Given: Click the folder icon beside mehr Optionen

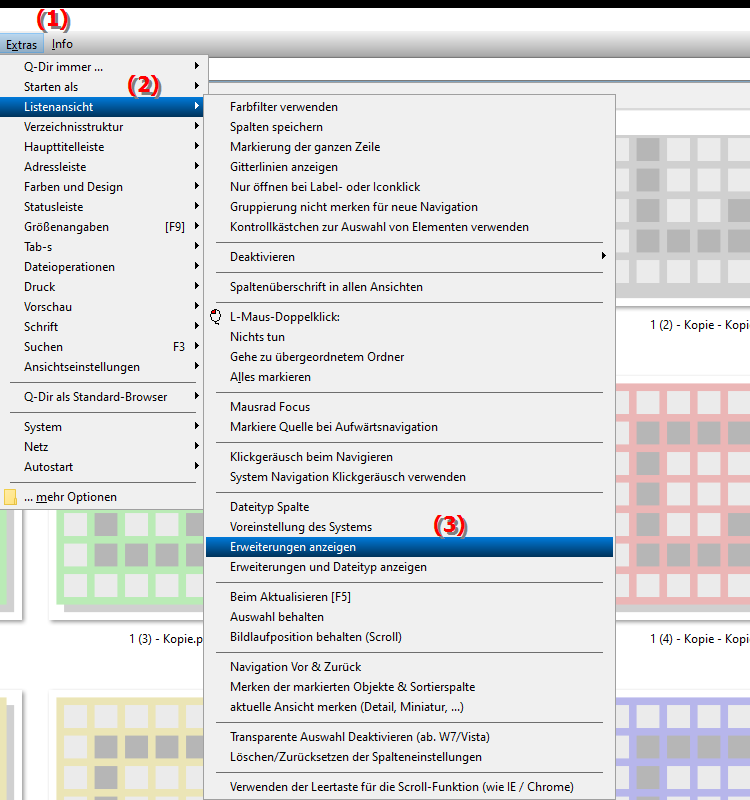Looking at the screenshot, I should [11, 497].
